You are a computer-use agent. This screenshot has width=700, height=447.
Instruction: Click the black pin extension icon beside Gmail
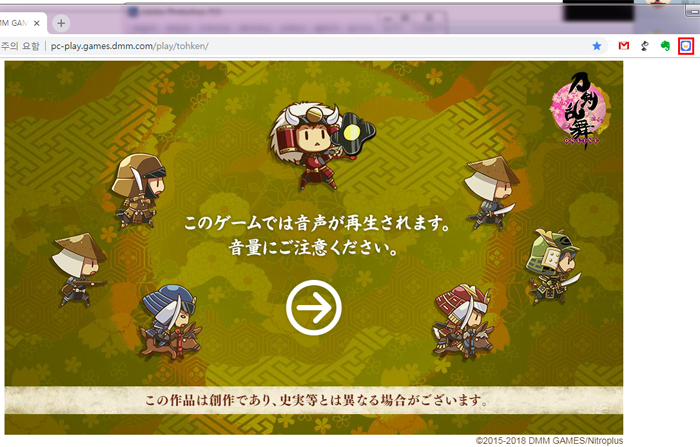645,46
